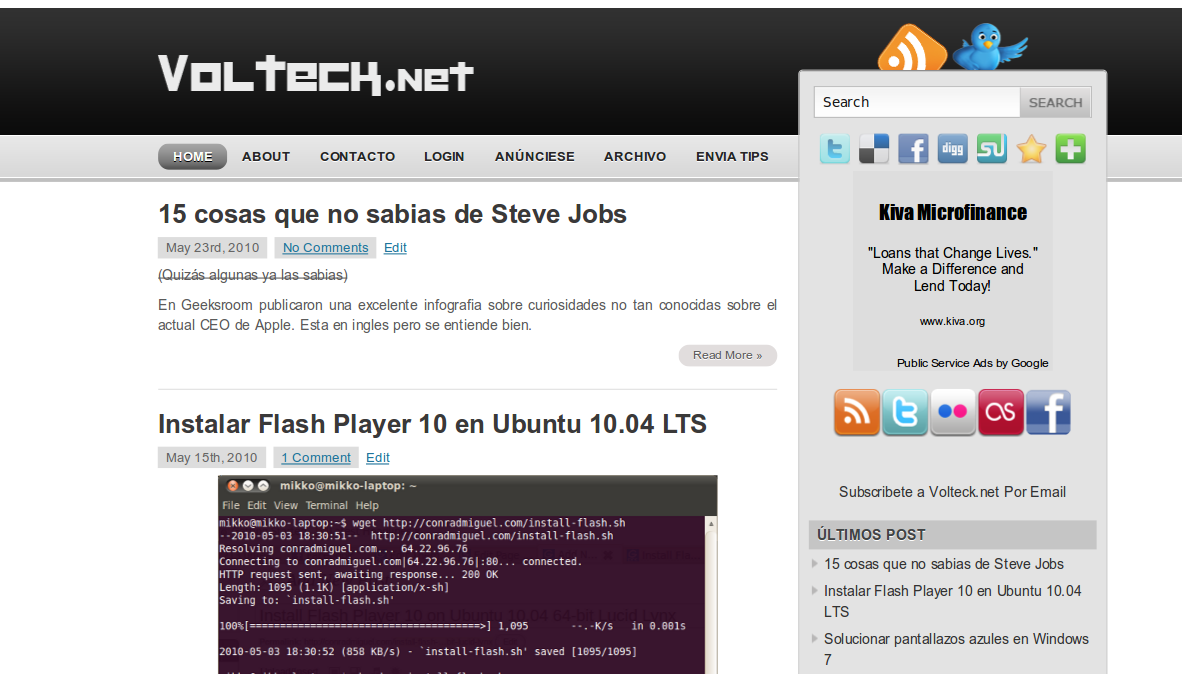Image resolution: width=1182 pixels, height=674 pixels.
Task: Click the yellow star favorites icon
Action: [x=1031, y=149]
